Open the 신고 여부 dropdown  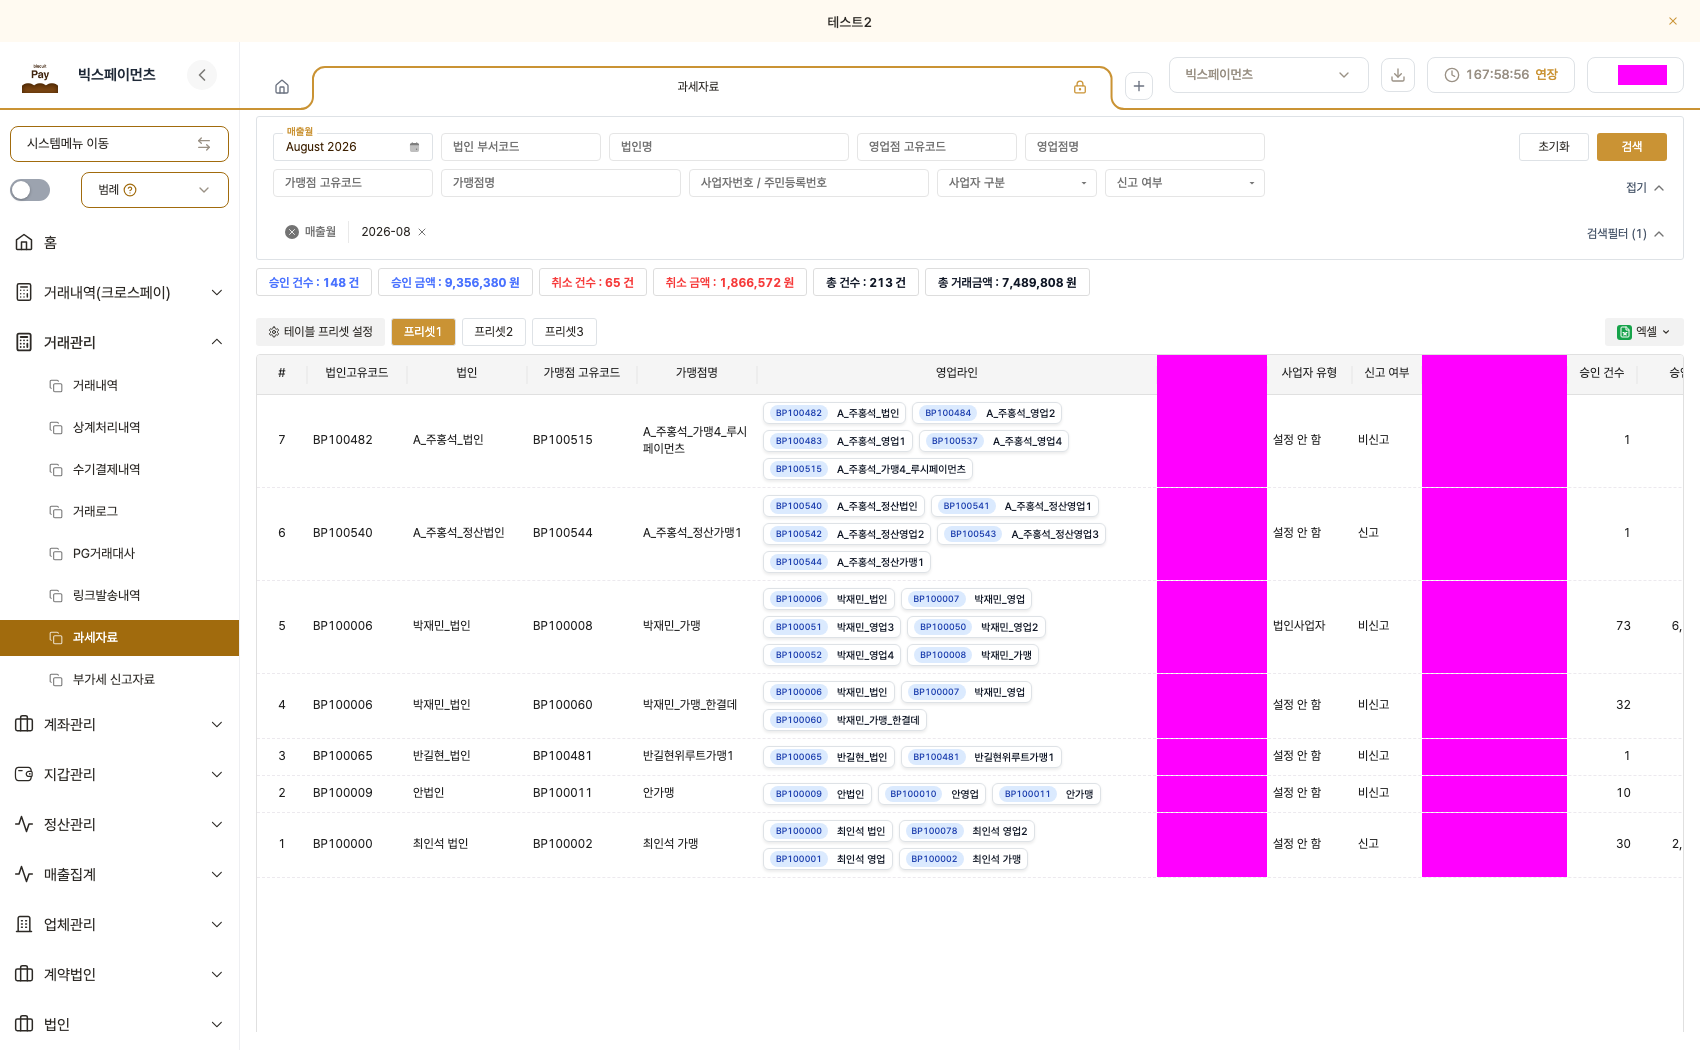point(1185,183)
